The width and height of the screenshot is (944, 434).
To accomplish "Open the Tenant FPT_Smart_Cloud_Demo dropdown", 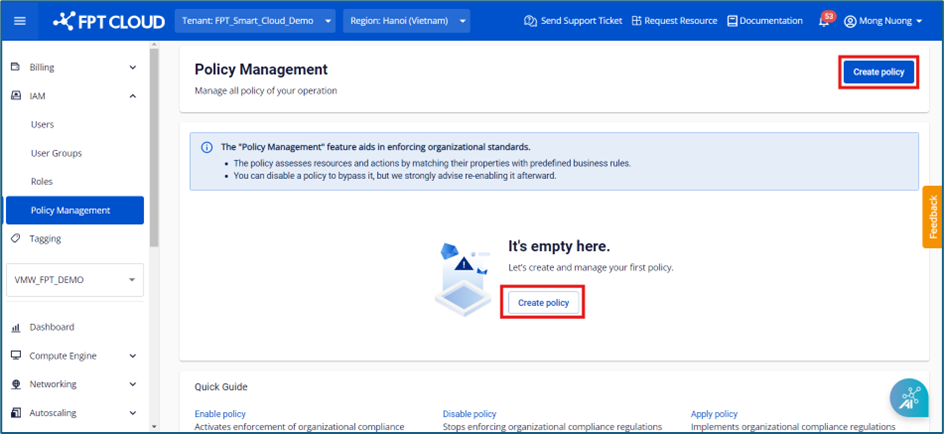I will point(255,21).
